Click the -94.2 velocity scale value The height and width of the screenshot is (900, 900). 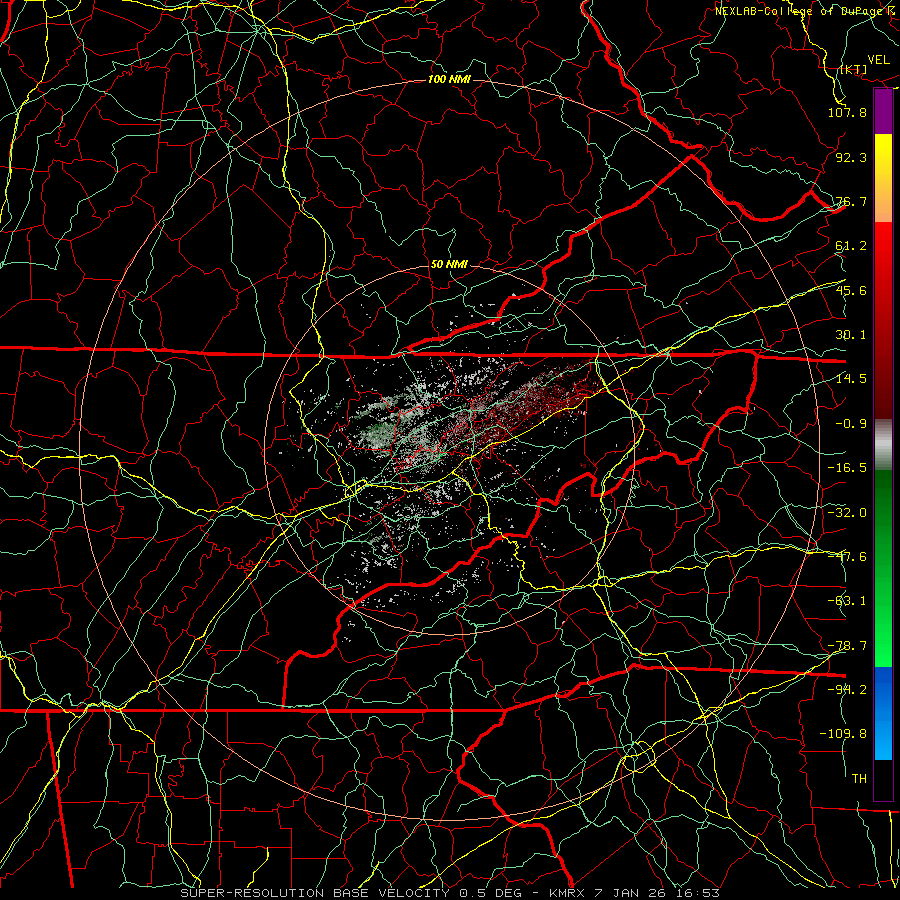[x=847, y=690]
